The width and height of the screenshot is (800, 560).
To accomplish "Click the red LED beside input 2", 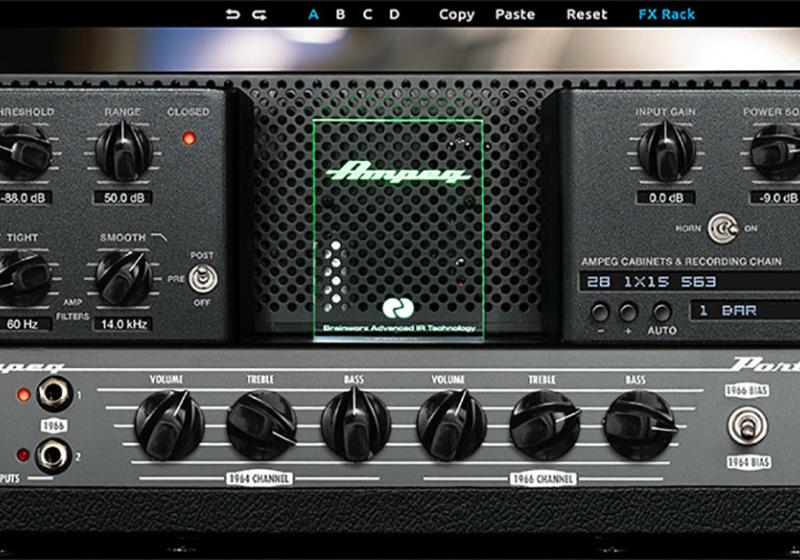I will pyautogui.click(x=23, y=455).
